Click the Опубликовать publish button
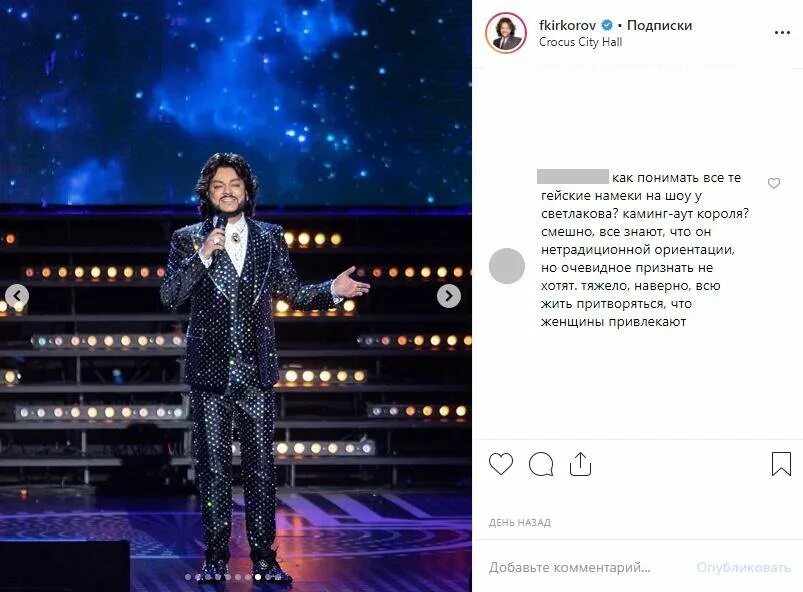 (743, 567)
